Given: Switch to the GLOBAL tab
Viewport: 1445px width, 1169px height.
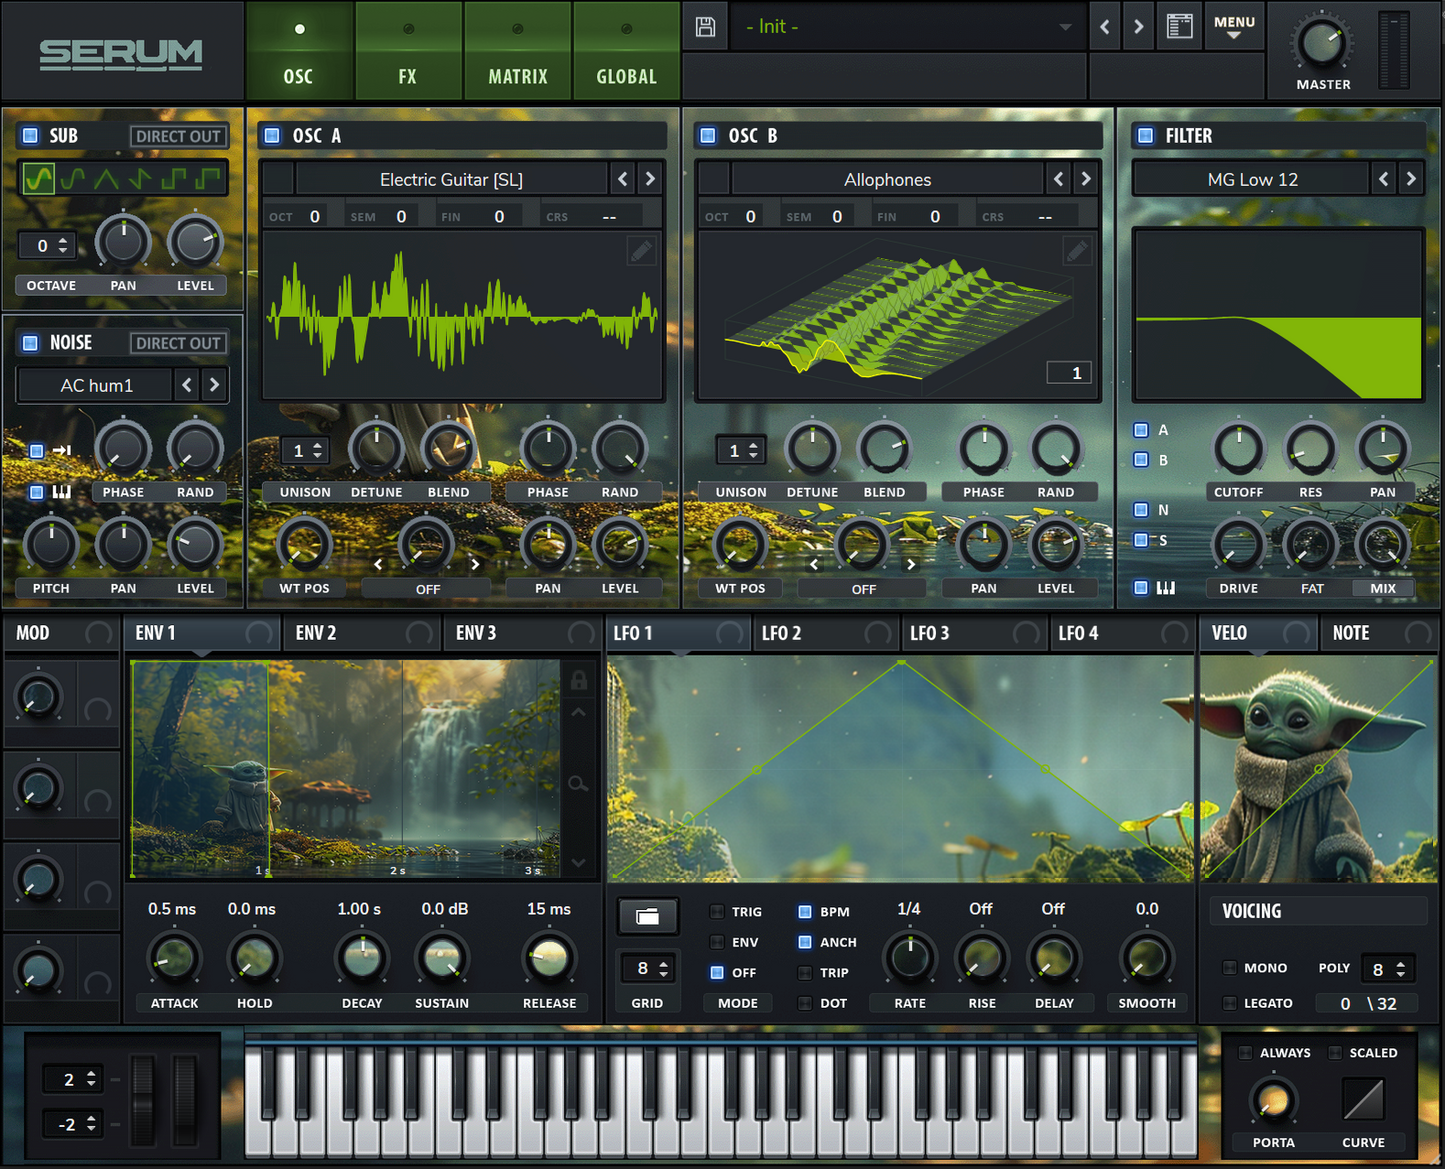Looking at the screenshot, I should [626, 51].
